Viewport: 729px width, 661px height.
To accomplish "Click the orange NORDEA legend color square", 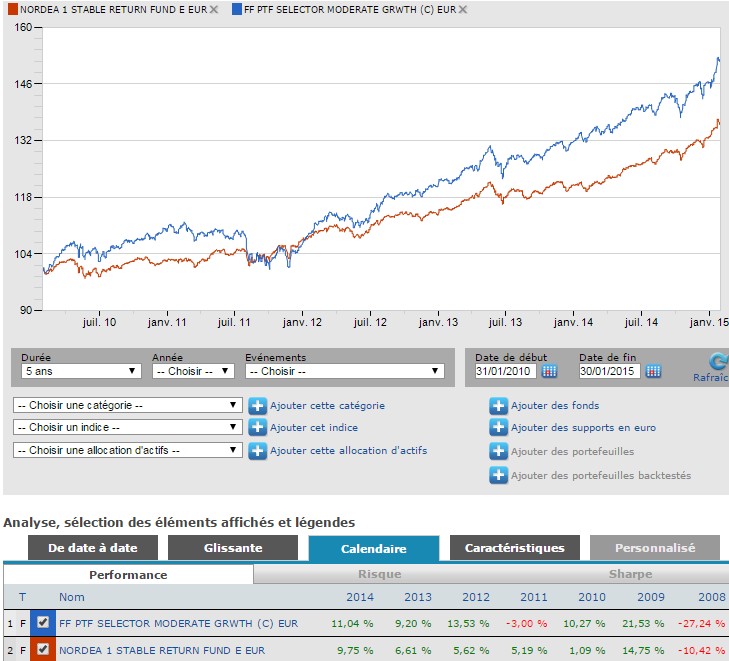I will [13, 9].
